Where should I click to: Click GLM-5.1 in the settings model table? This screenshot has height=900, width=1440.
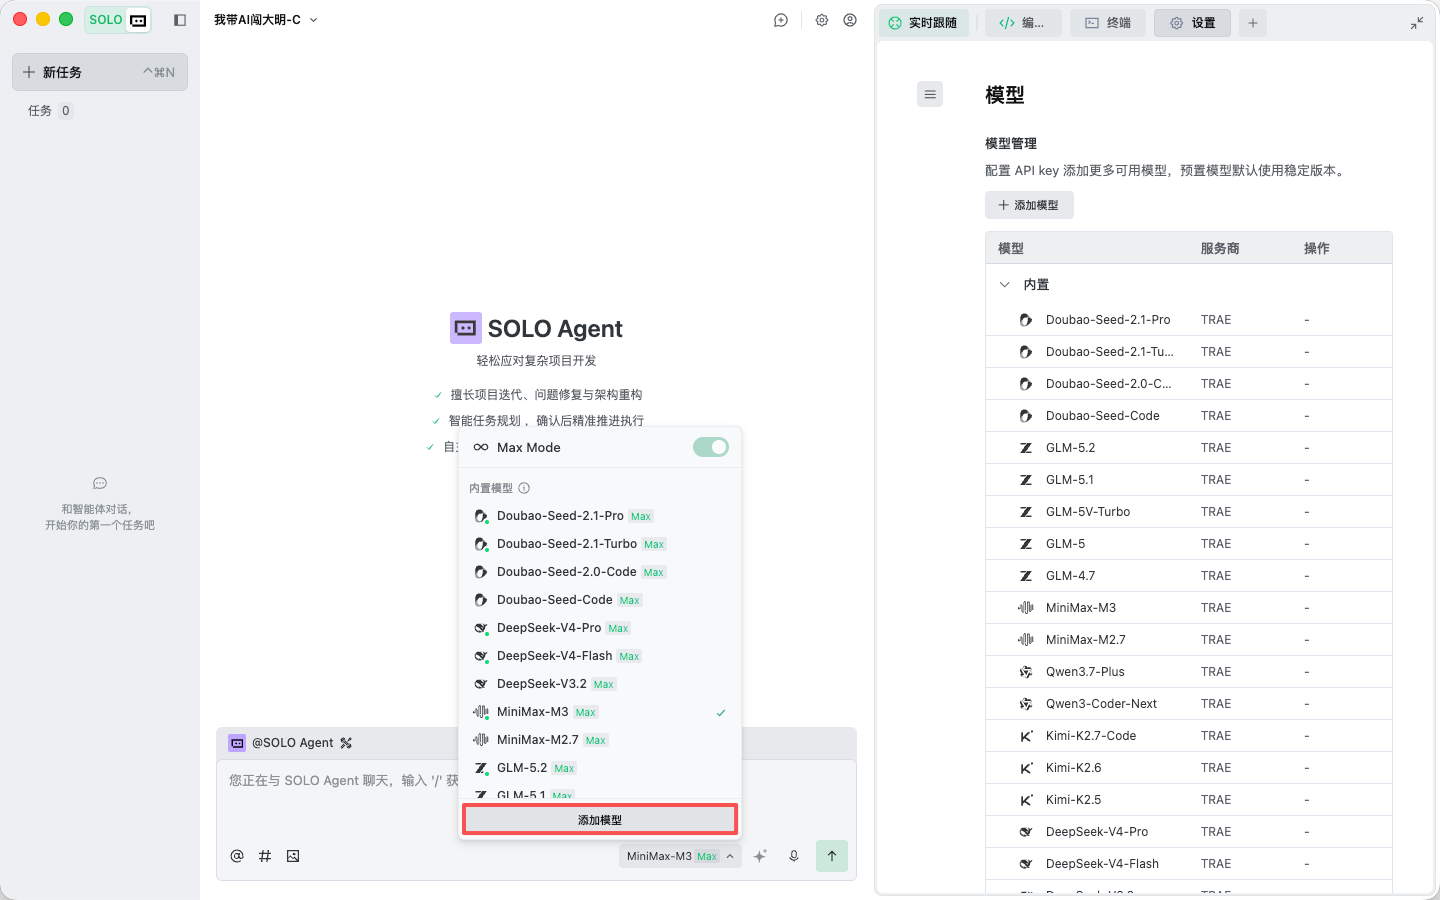pos(1070,480)
